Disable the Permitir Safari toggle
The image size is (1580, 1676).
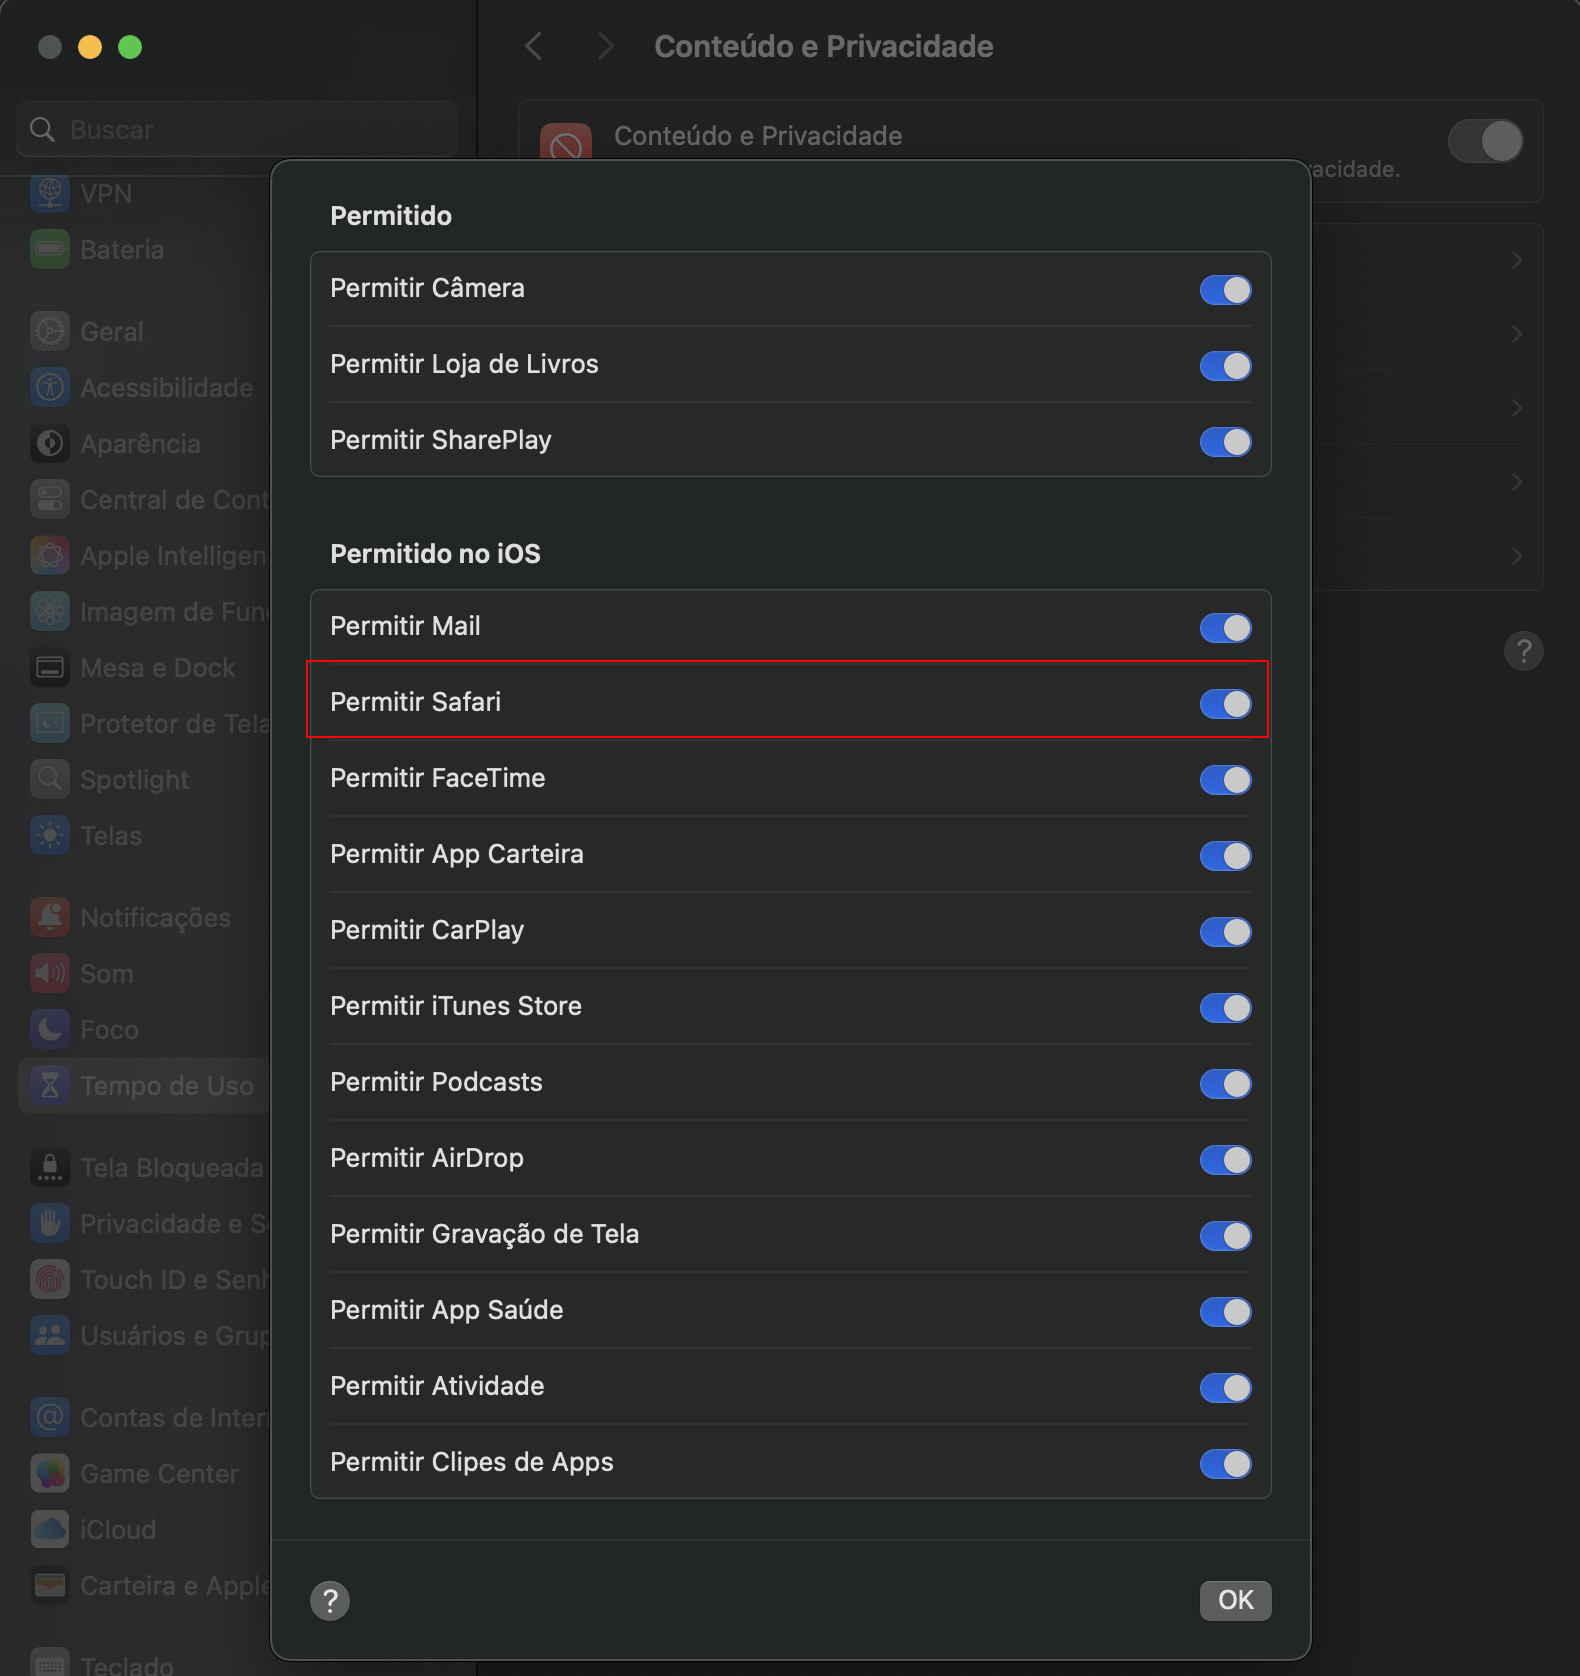coord(1225,703)
